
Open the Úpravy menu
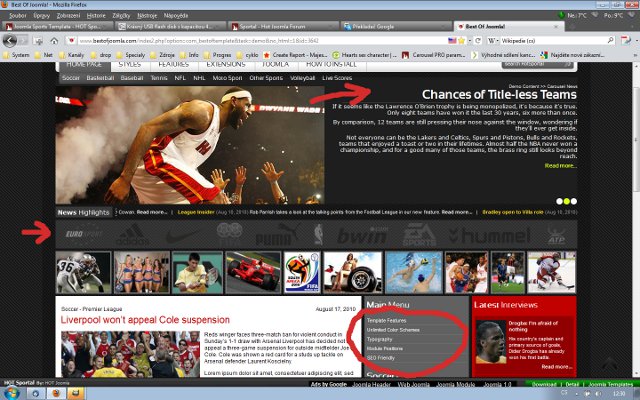tap(42, 16)
